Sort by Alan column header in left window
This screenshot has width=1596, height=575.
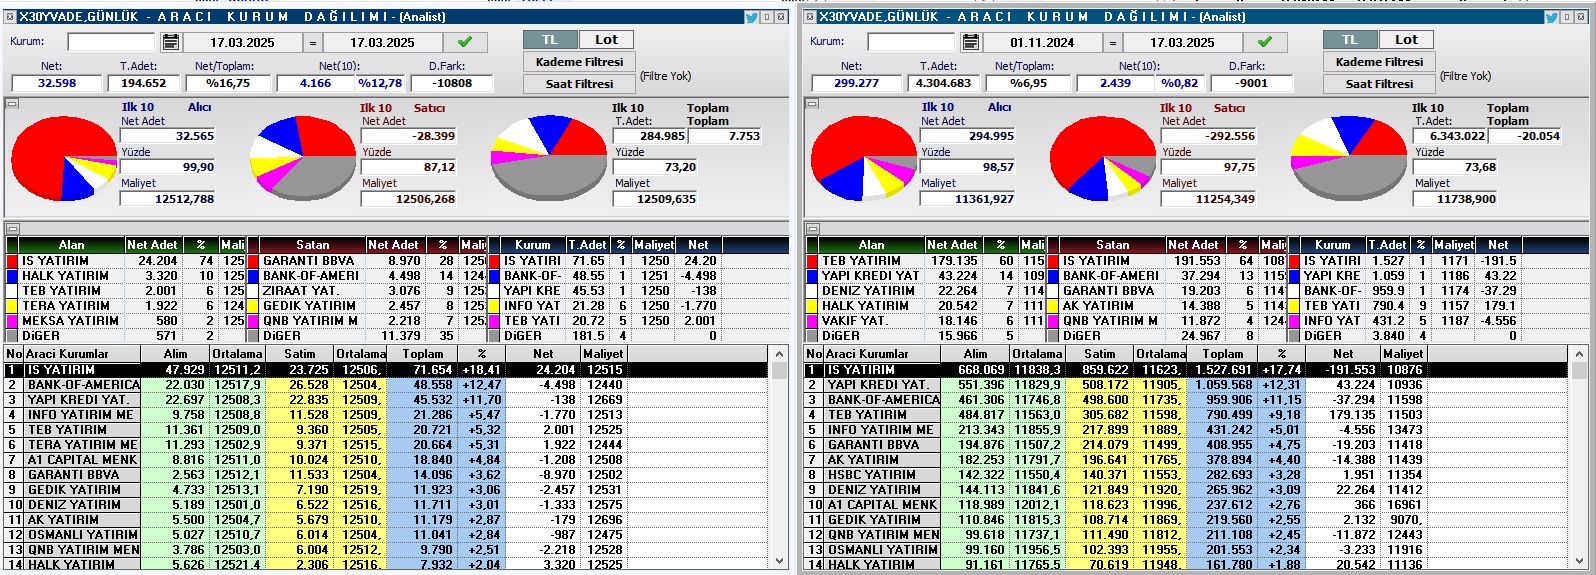click(71, 245)
